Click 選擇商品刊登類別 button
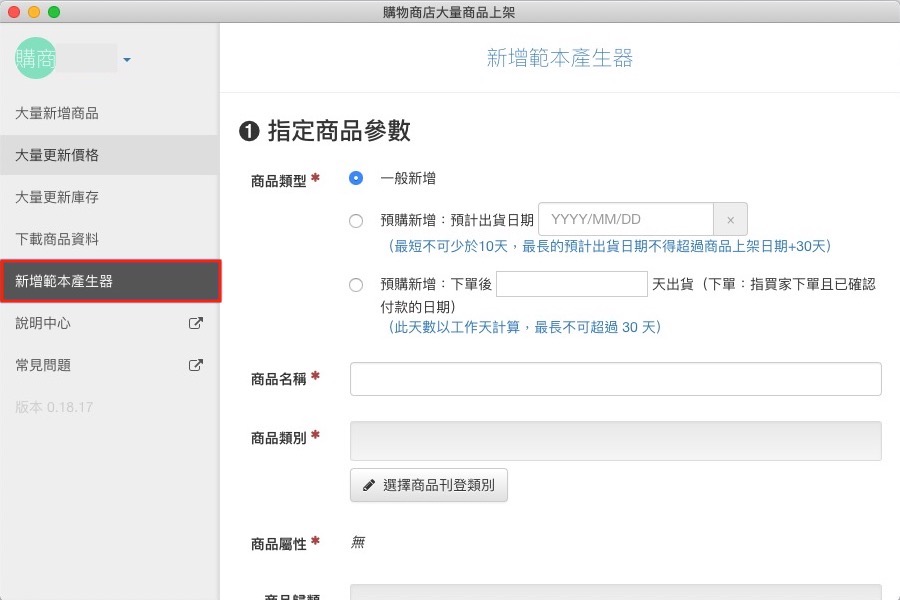 point(429,485)
